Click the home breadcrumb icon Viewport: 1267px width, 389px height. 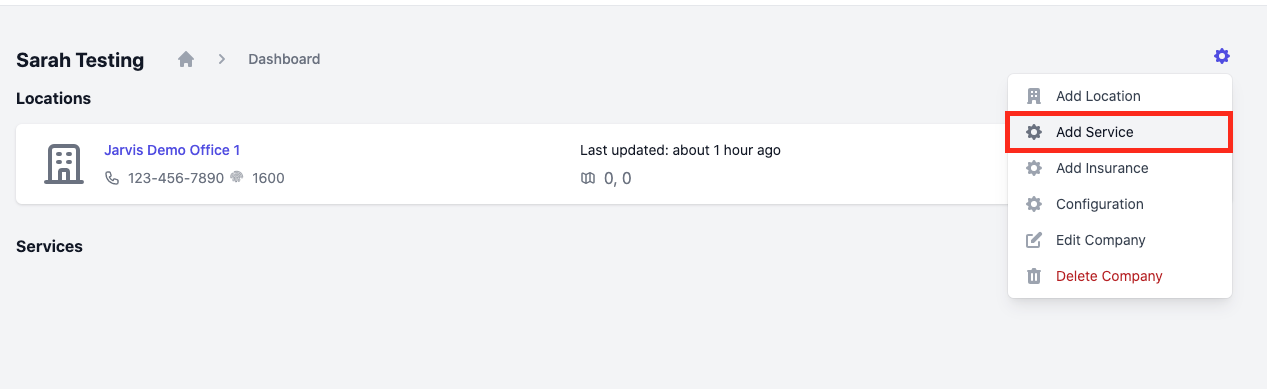[186, 59]
